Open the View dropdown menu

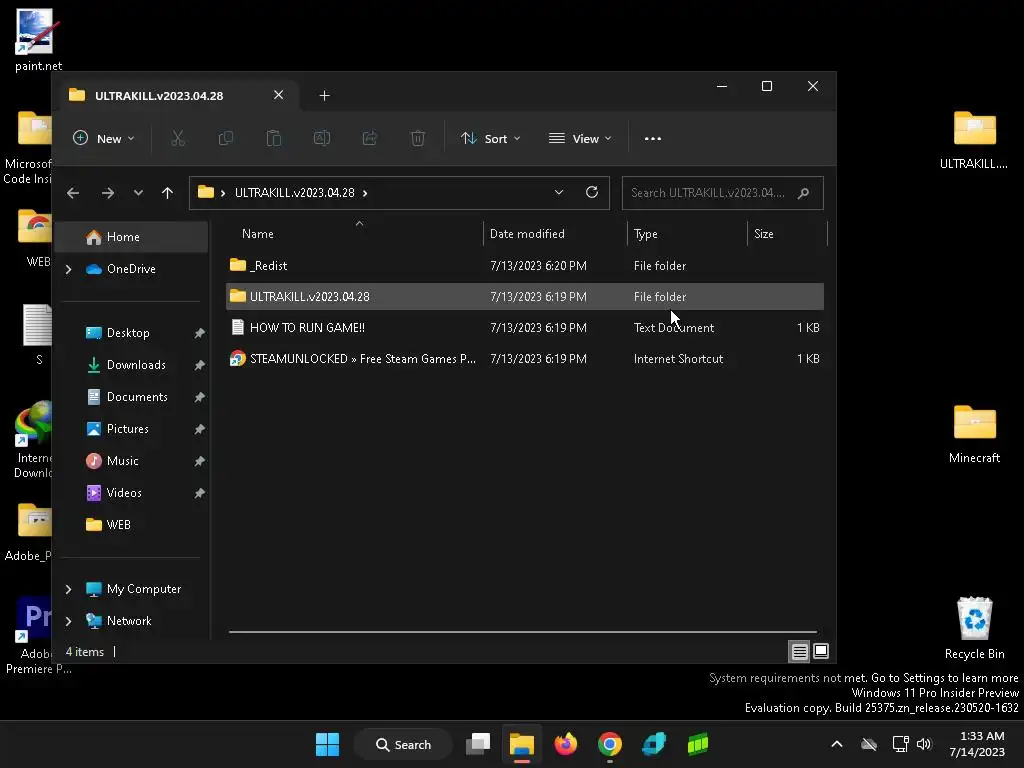pos(581,138)
